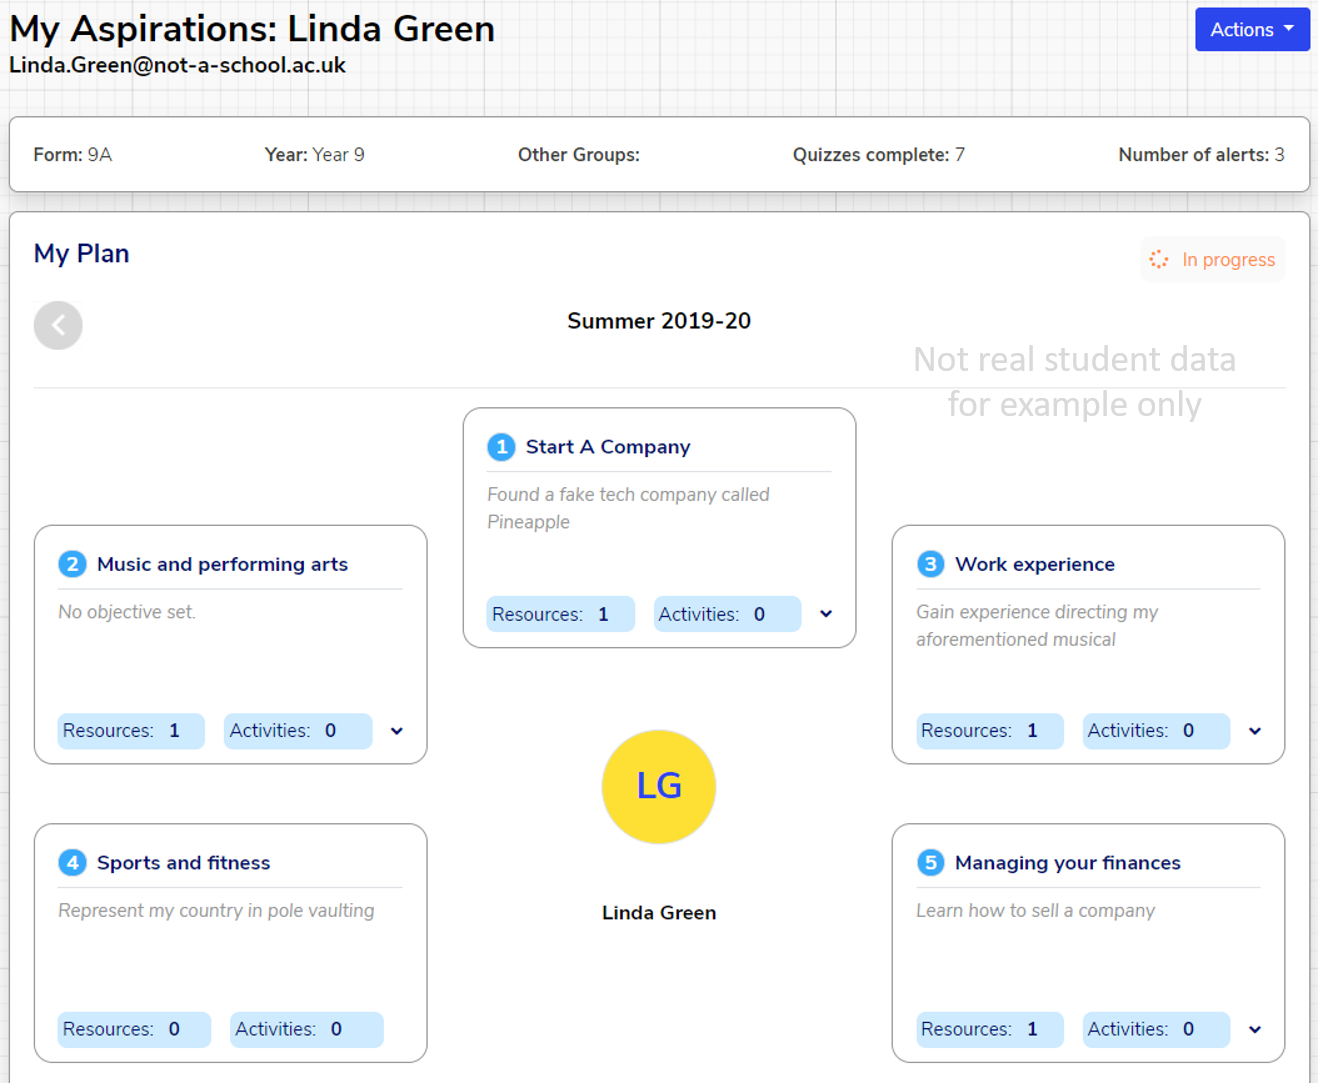Screen dimensions: 1318x1083
Task: Expand the Managing your finances card chevron
Action: click(x=1254, y=1029)
